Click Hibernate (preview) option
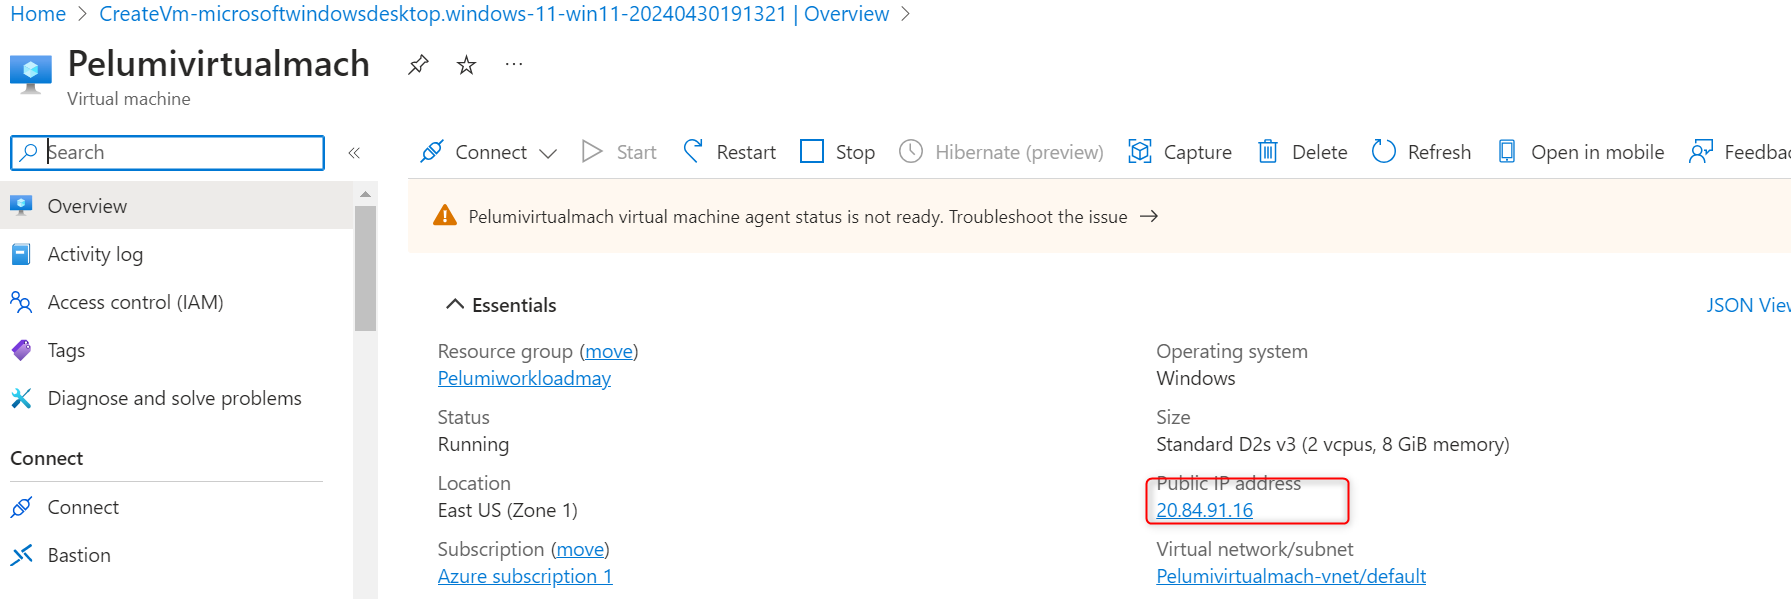The image size is (1791, 599). (1001, 152)
